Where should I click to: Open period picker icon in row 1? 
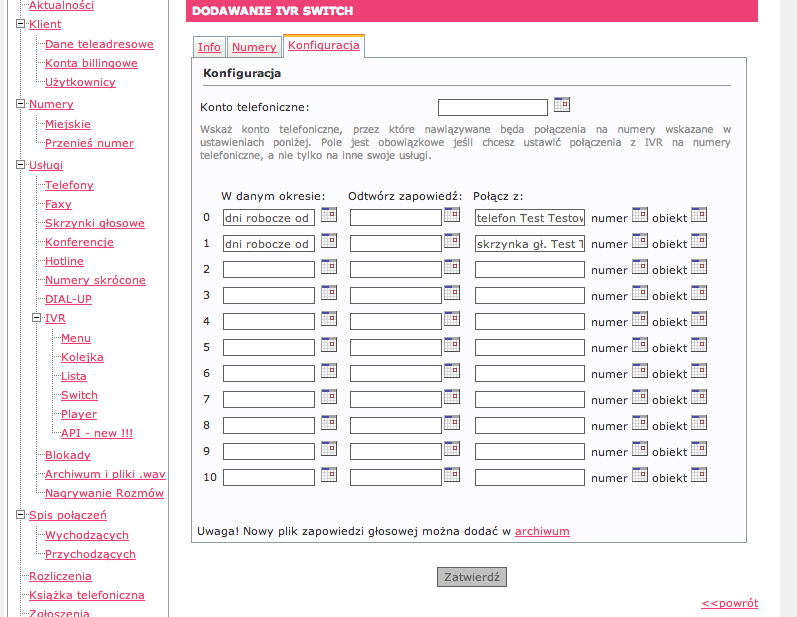click(x=329, y=240)
